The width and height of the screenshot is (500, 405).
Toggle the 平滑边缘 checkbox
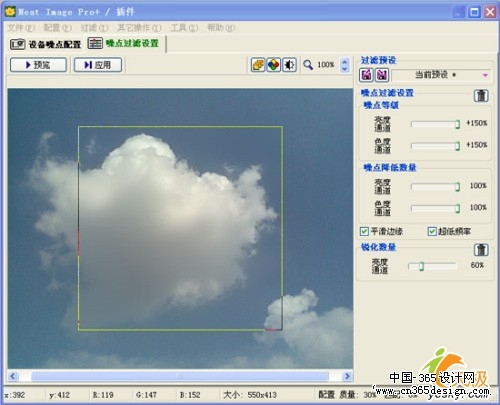coord(364,231)
